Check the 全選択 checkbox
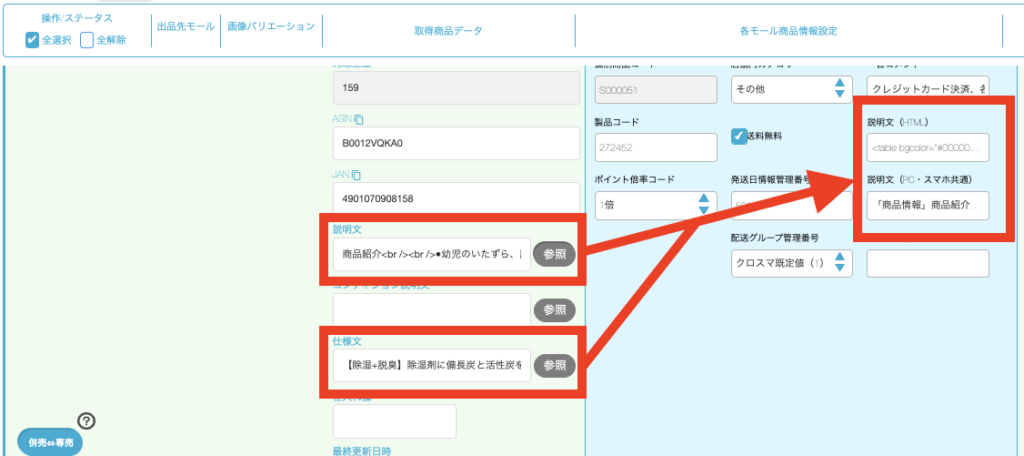Viewport: 1024px width, 456px height. pos(32,41)
